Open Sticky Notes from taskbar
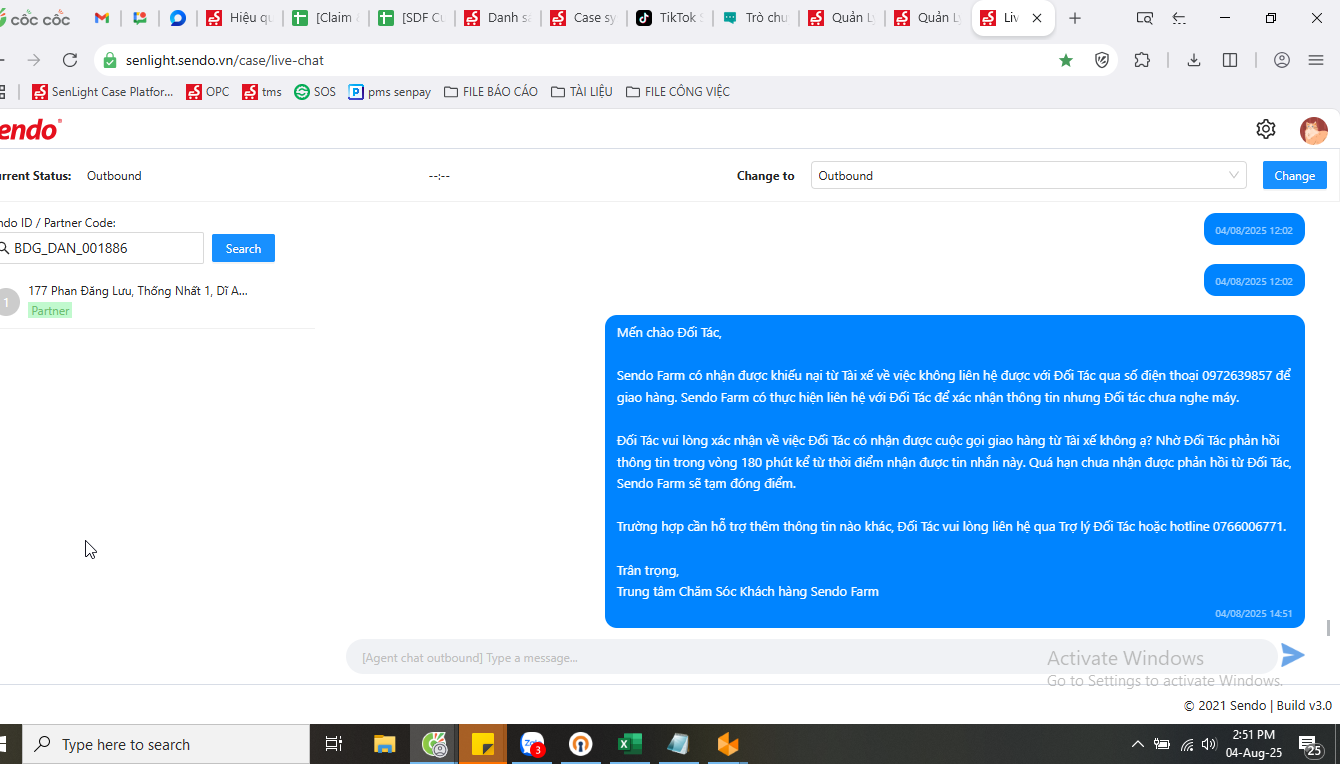1340x764 pixels. (483, 744)
